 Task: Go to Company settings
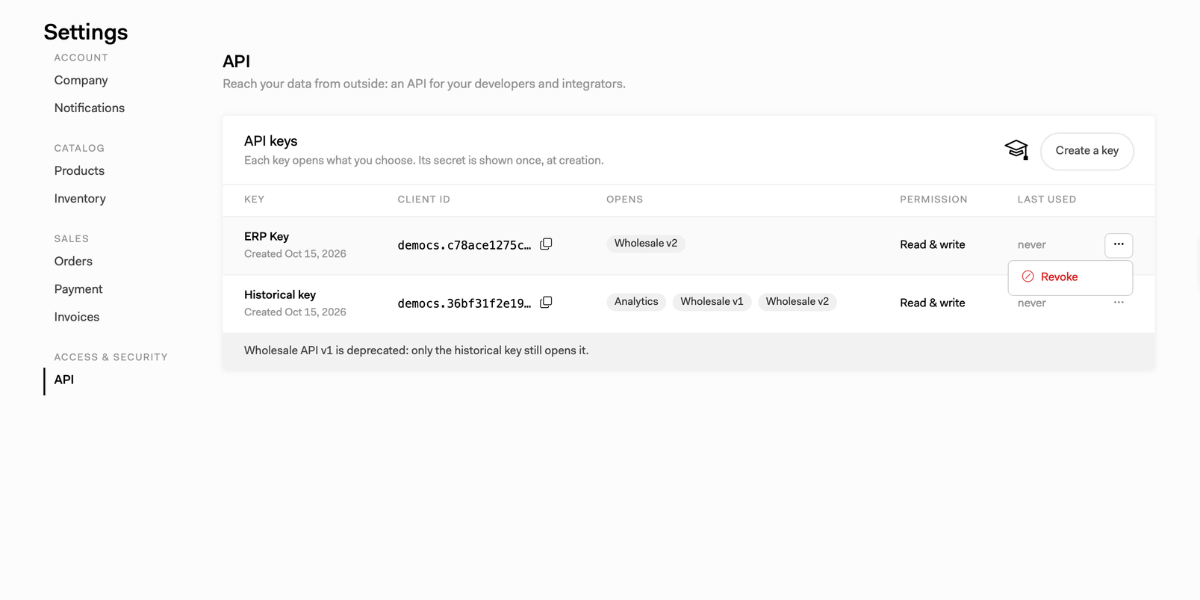81,80
